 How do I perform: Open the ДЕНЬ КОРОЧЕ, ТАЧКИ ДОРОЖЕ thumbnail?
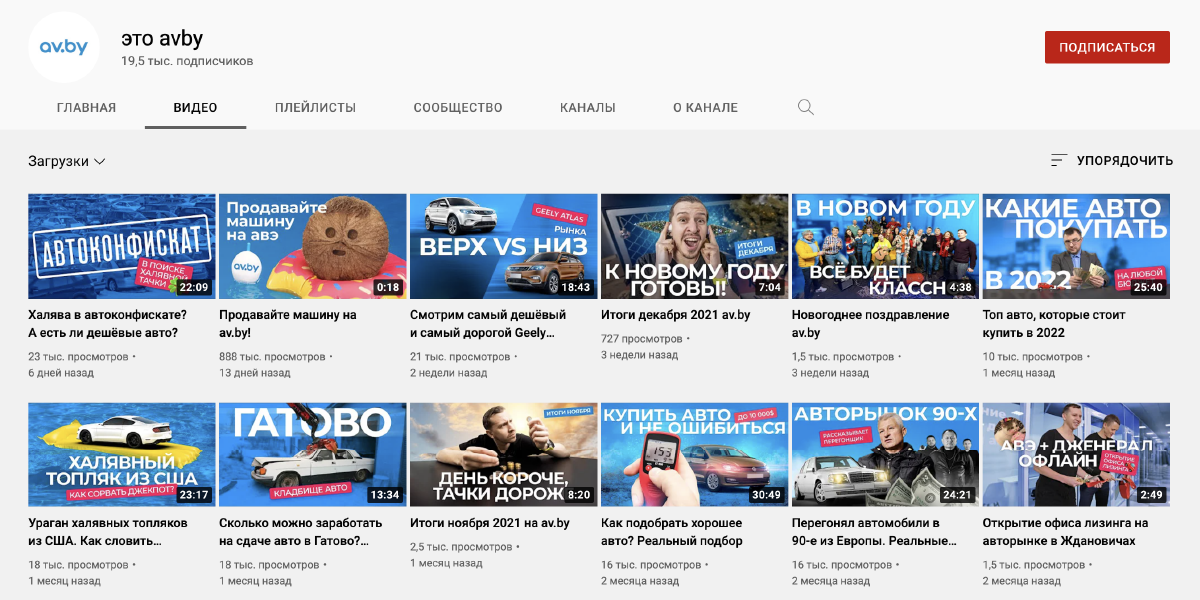504,455
